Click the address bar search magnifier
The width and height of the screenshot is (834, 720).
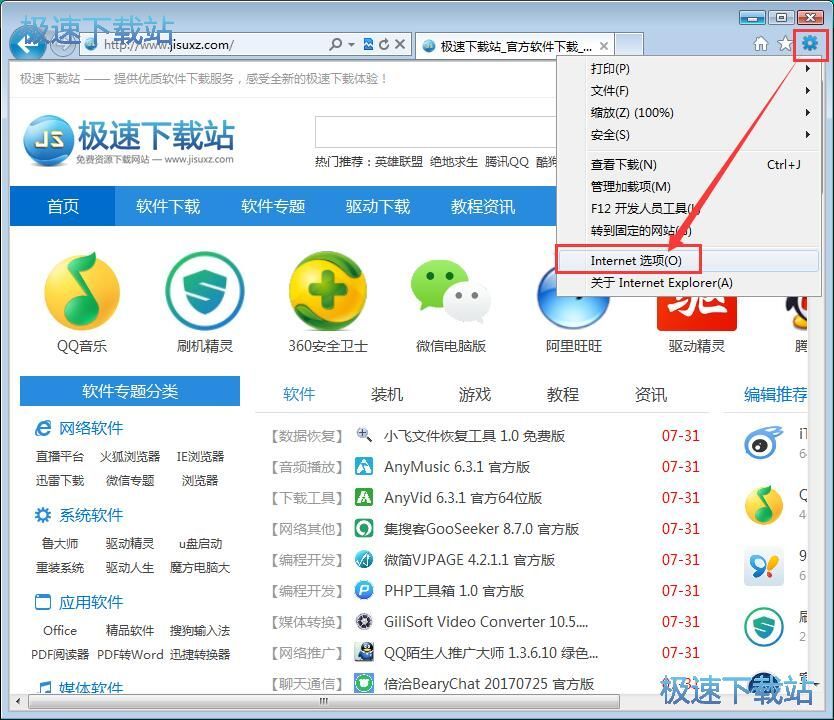pyautogui.click(x=335, y=44)
